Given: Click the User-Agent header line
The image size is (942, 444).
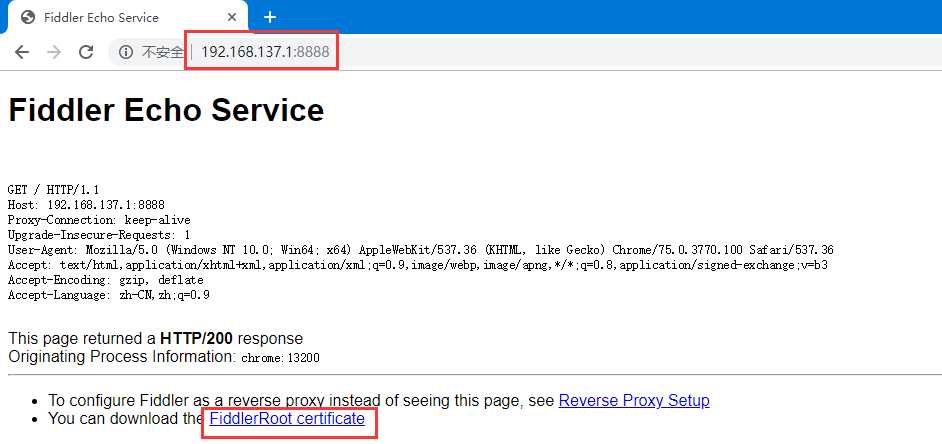Looking at the screenshot, I should [421, 250].
